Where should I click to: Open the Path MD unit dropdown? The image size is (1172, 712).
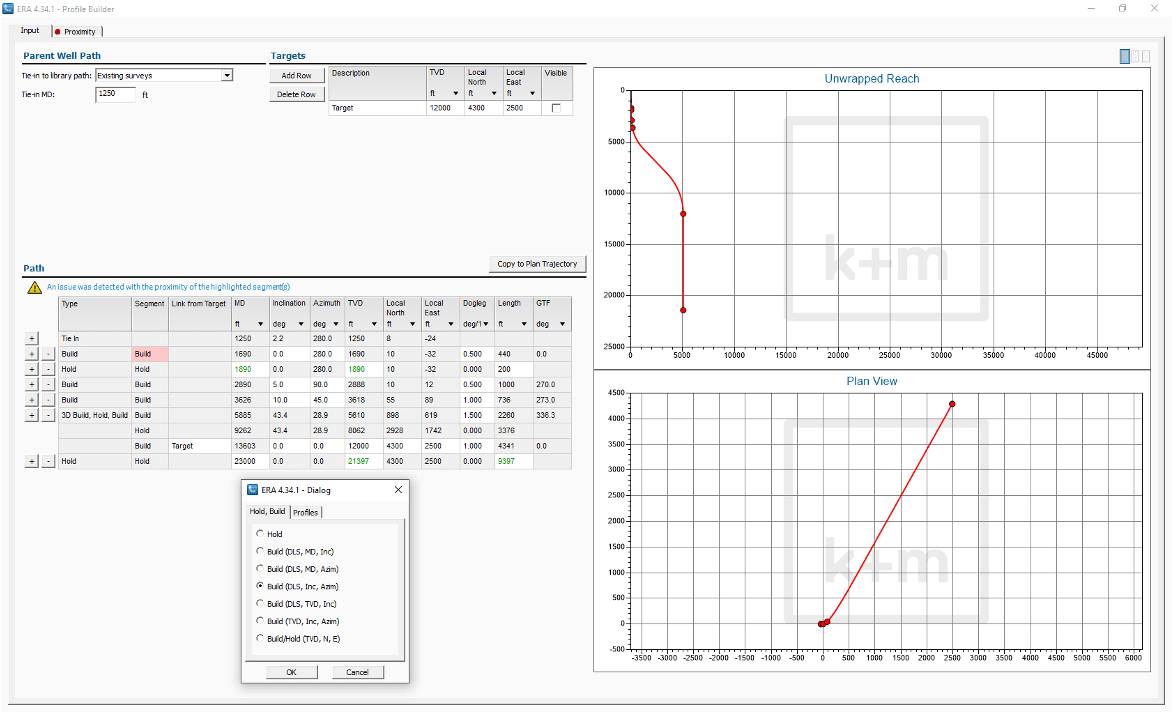click(x=260, y=324)
